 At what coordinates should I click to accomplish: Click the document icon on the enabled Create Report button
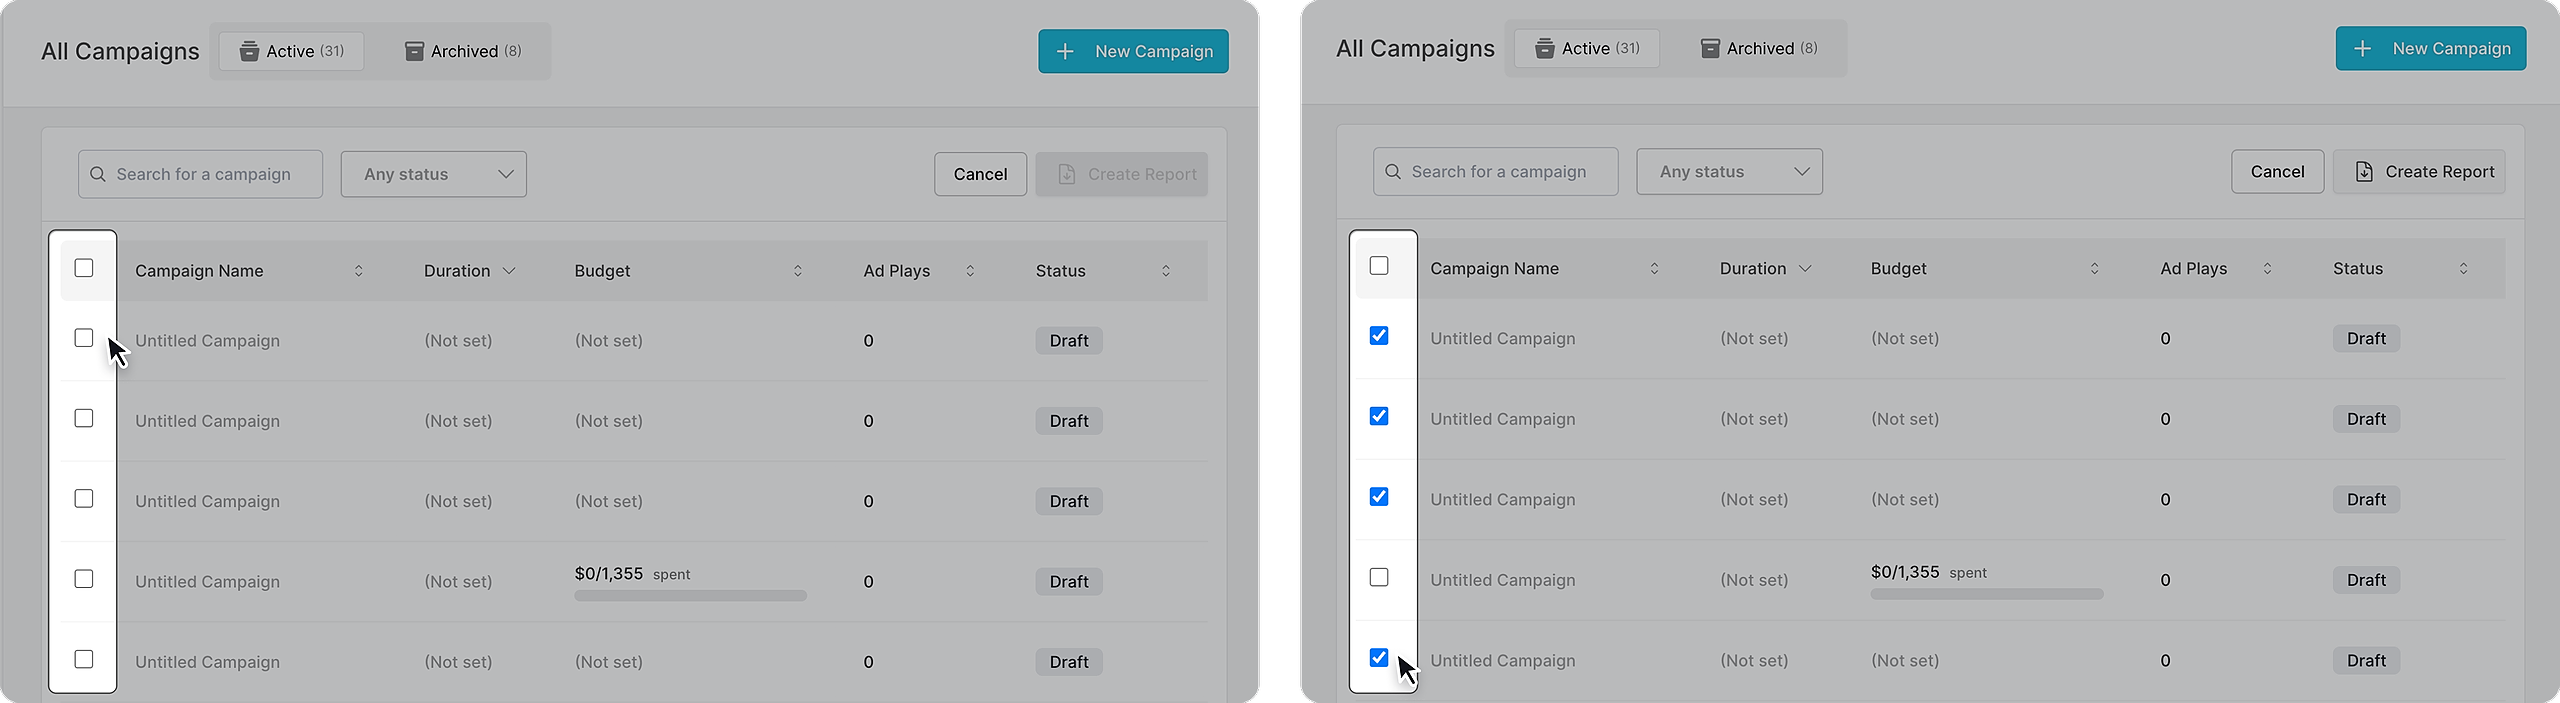(2364, 172)
